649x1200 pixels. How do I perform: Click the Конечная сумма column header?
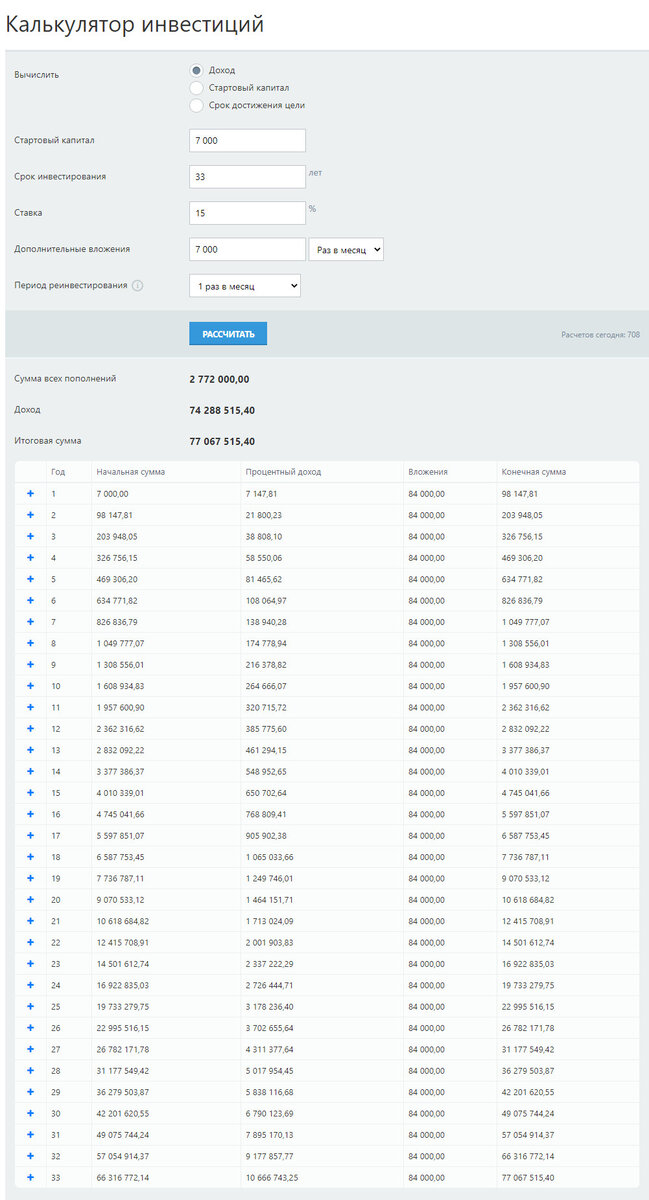[534, 472]
